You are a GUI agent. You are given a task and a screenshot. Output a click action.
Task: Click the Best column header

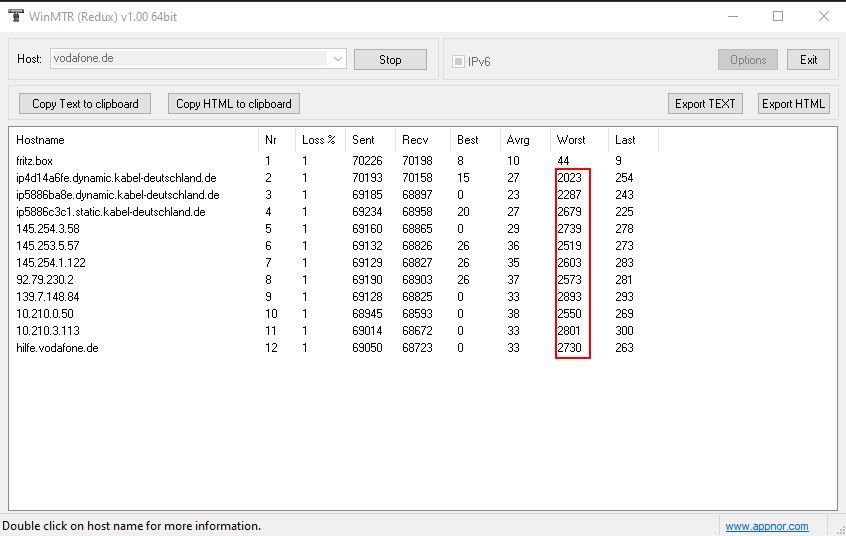click(x=475, y=140)
